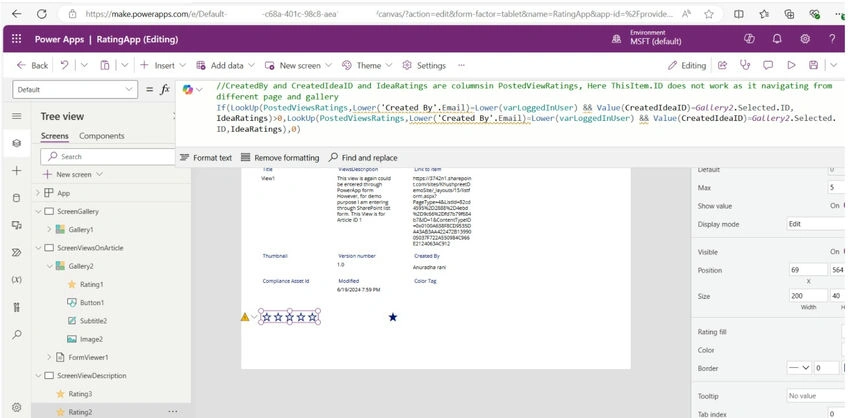Click the Back button in toolbar
850x418 pixels.
tap(33, 65)
